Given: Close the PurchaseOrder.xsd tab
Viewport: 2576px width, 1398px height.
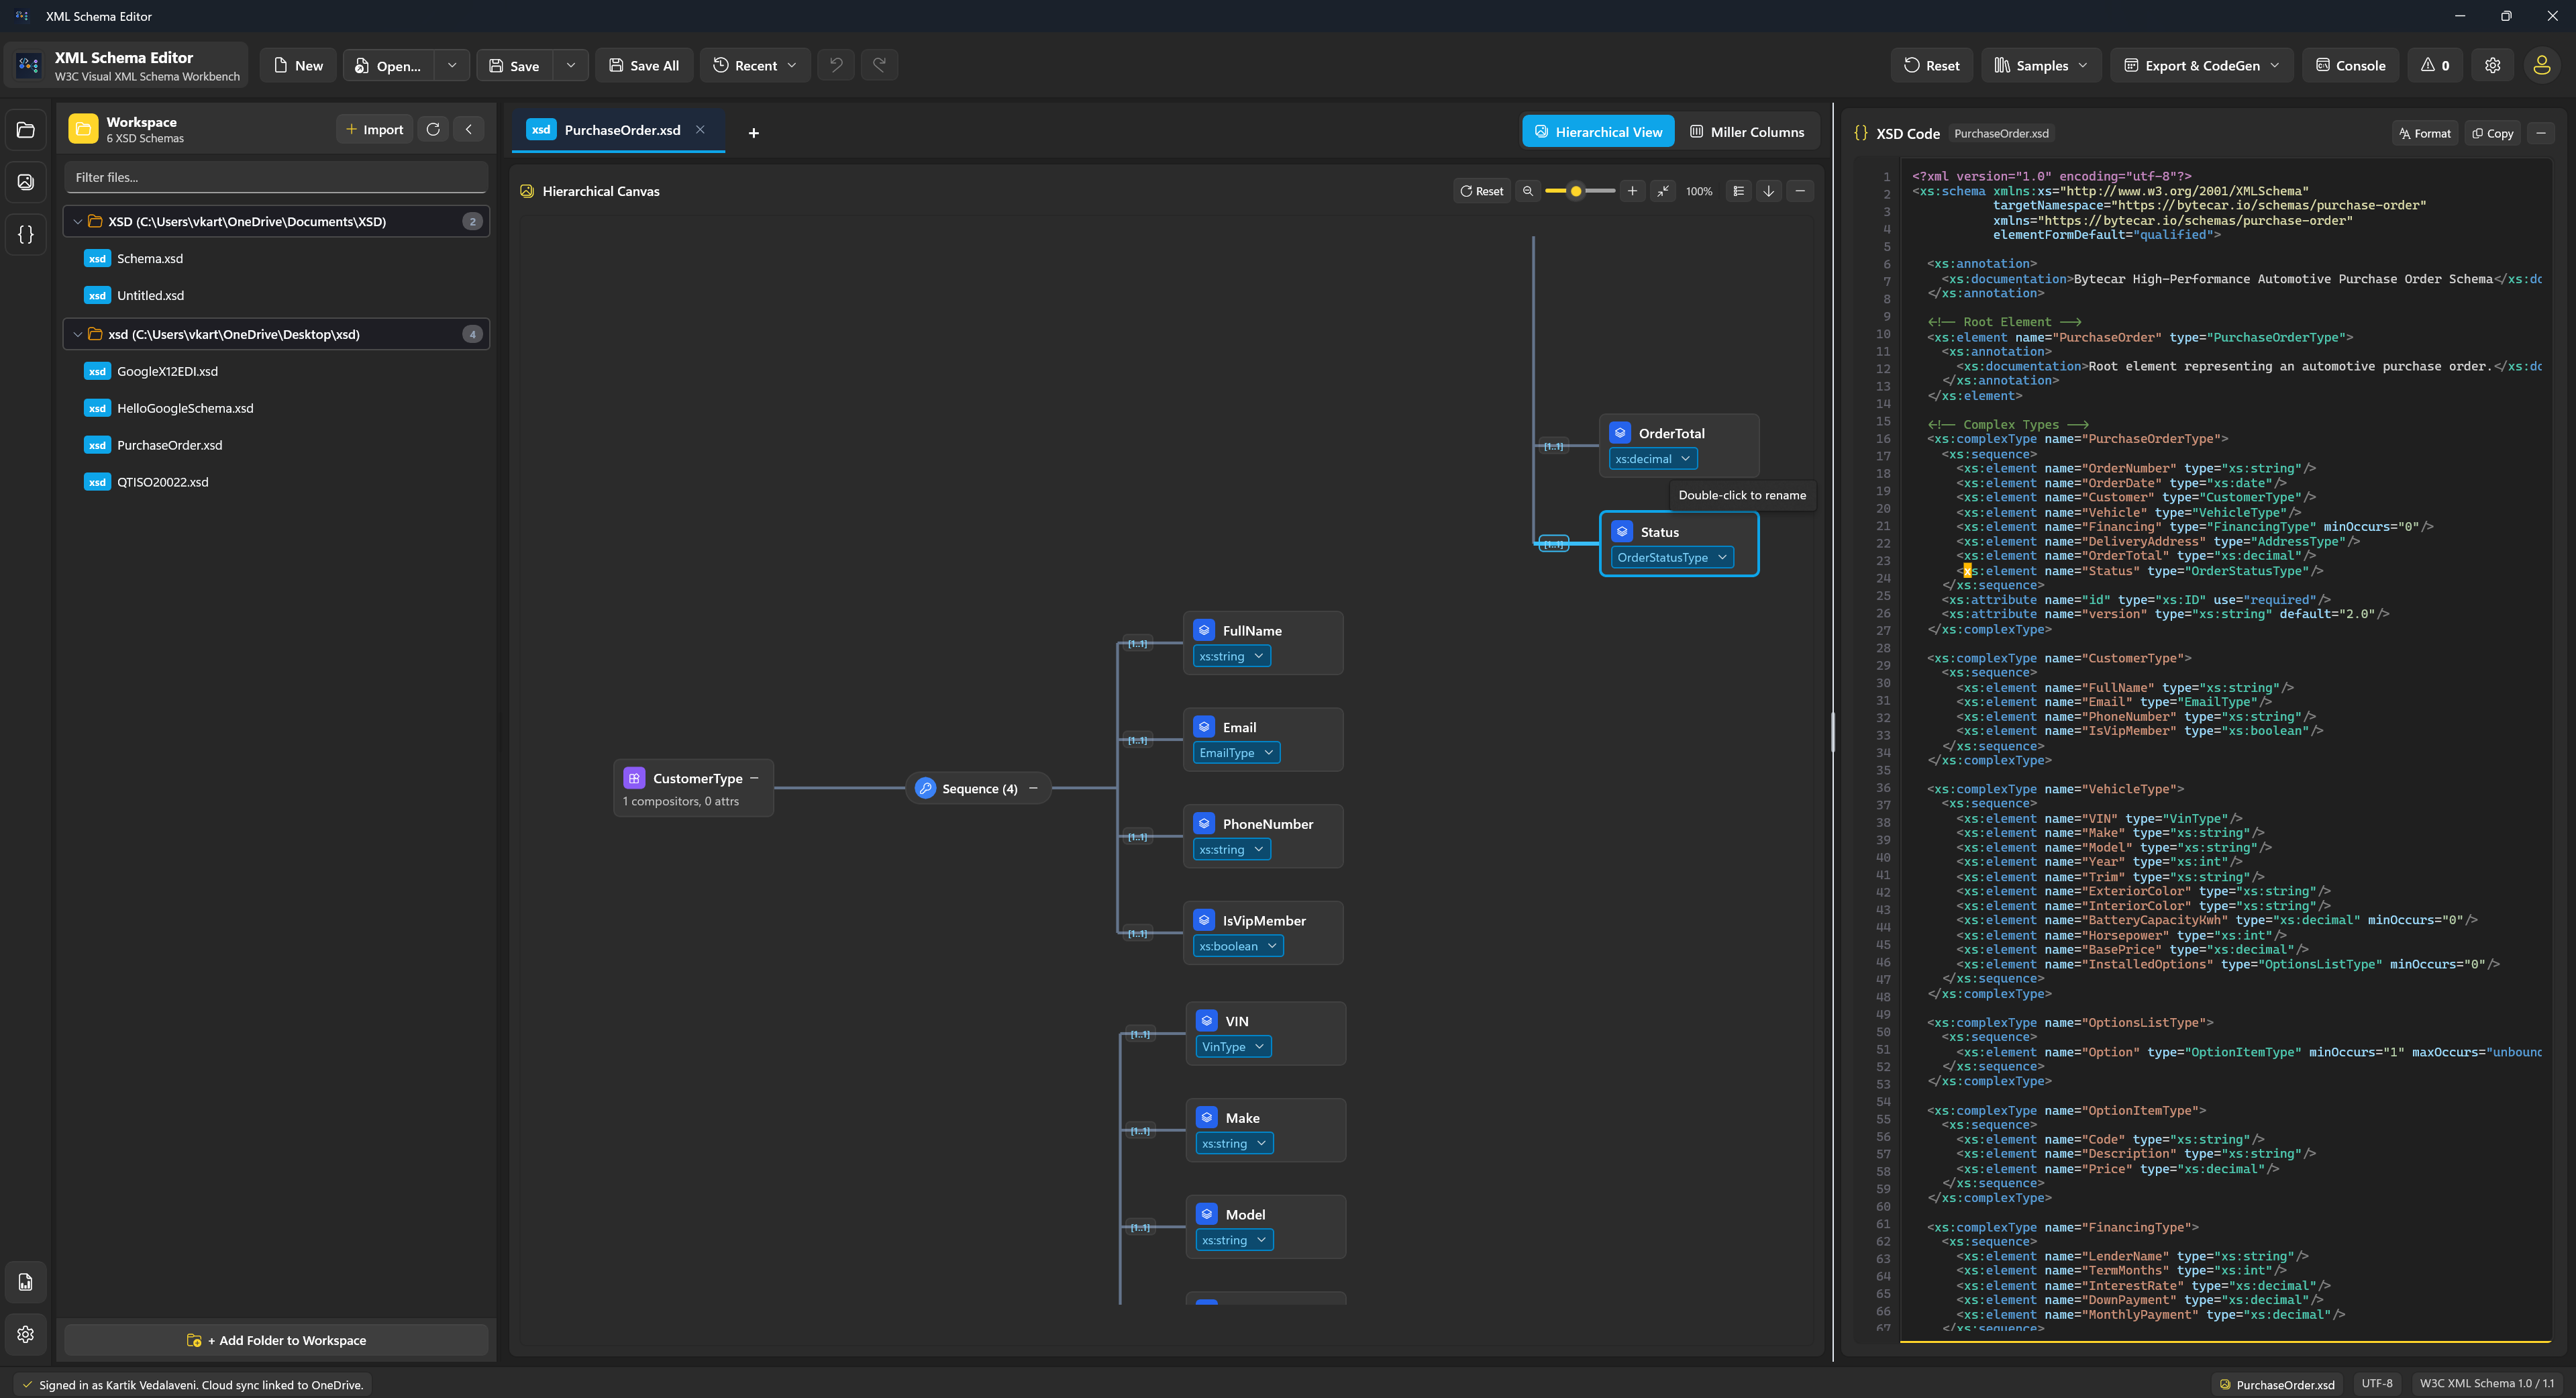Looking at the screenshot, I should [700, 130].
